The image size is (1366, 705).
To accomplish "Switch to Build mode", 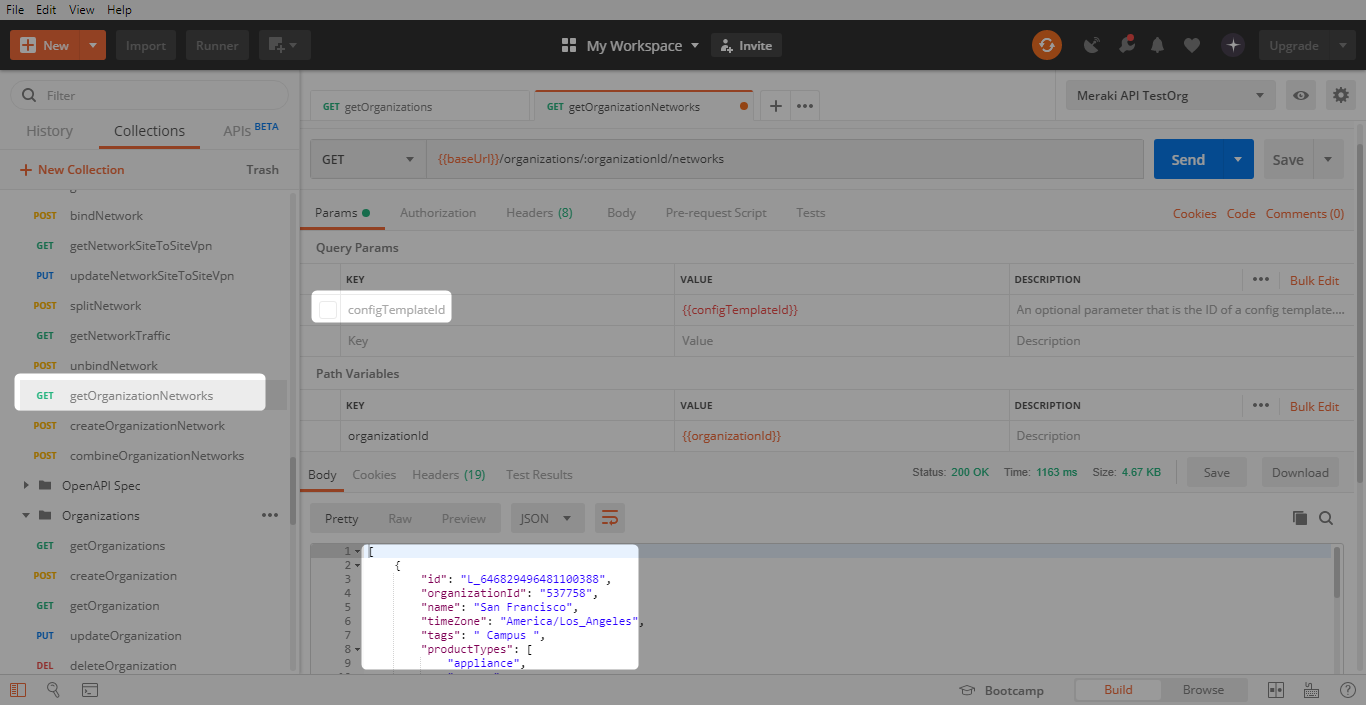I will coord(1118,690).
